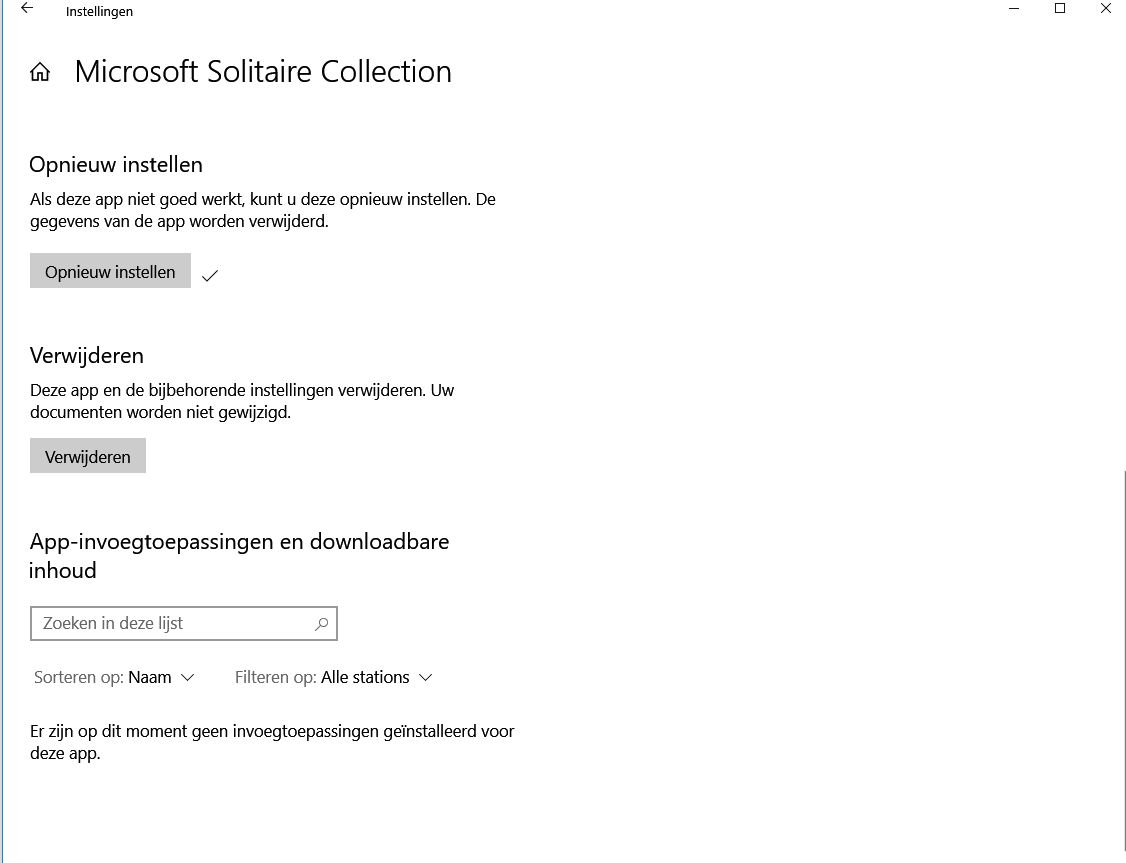
Task: Click the right-edge vertical scrollbar
Action: tap(1123, 665)
